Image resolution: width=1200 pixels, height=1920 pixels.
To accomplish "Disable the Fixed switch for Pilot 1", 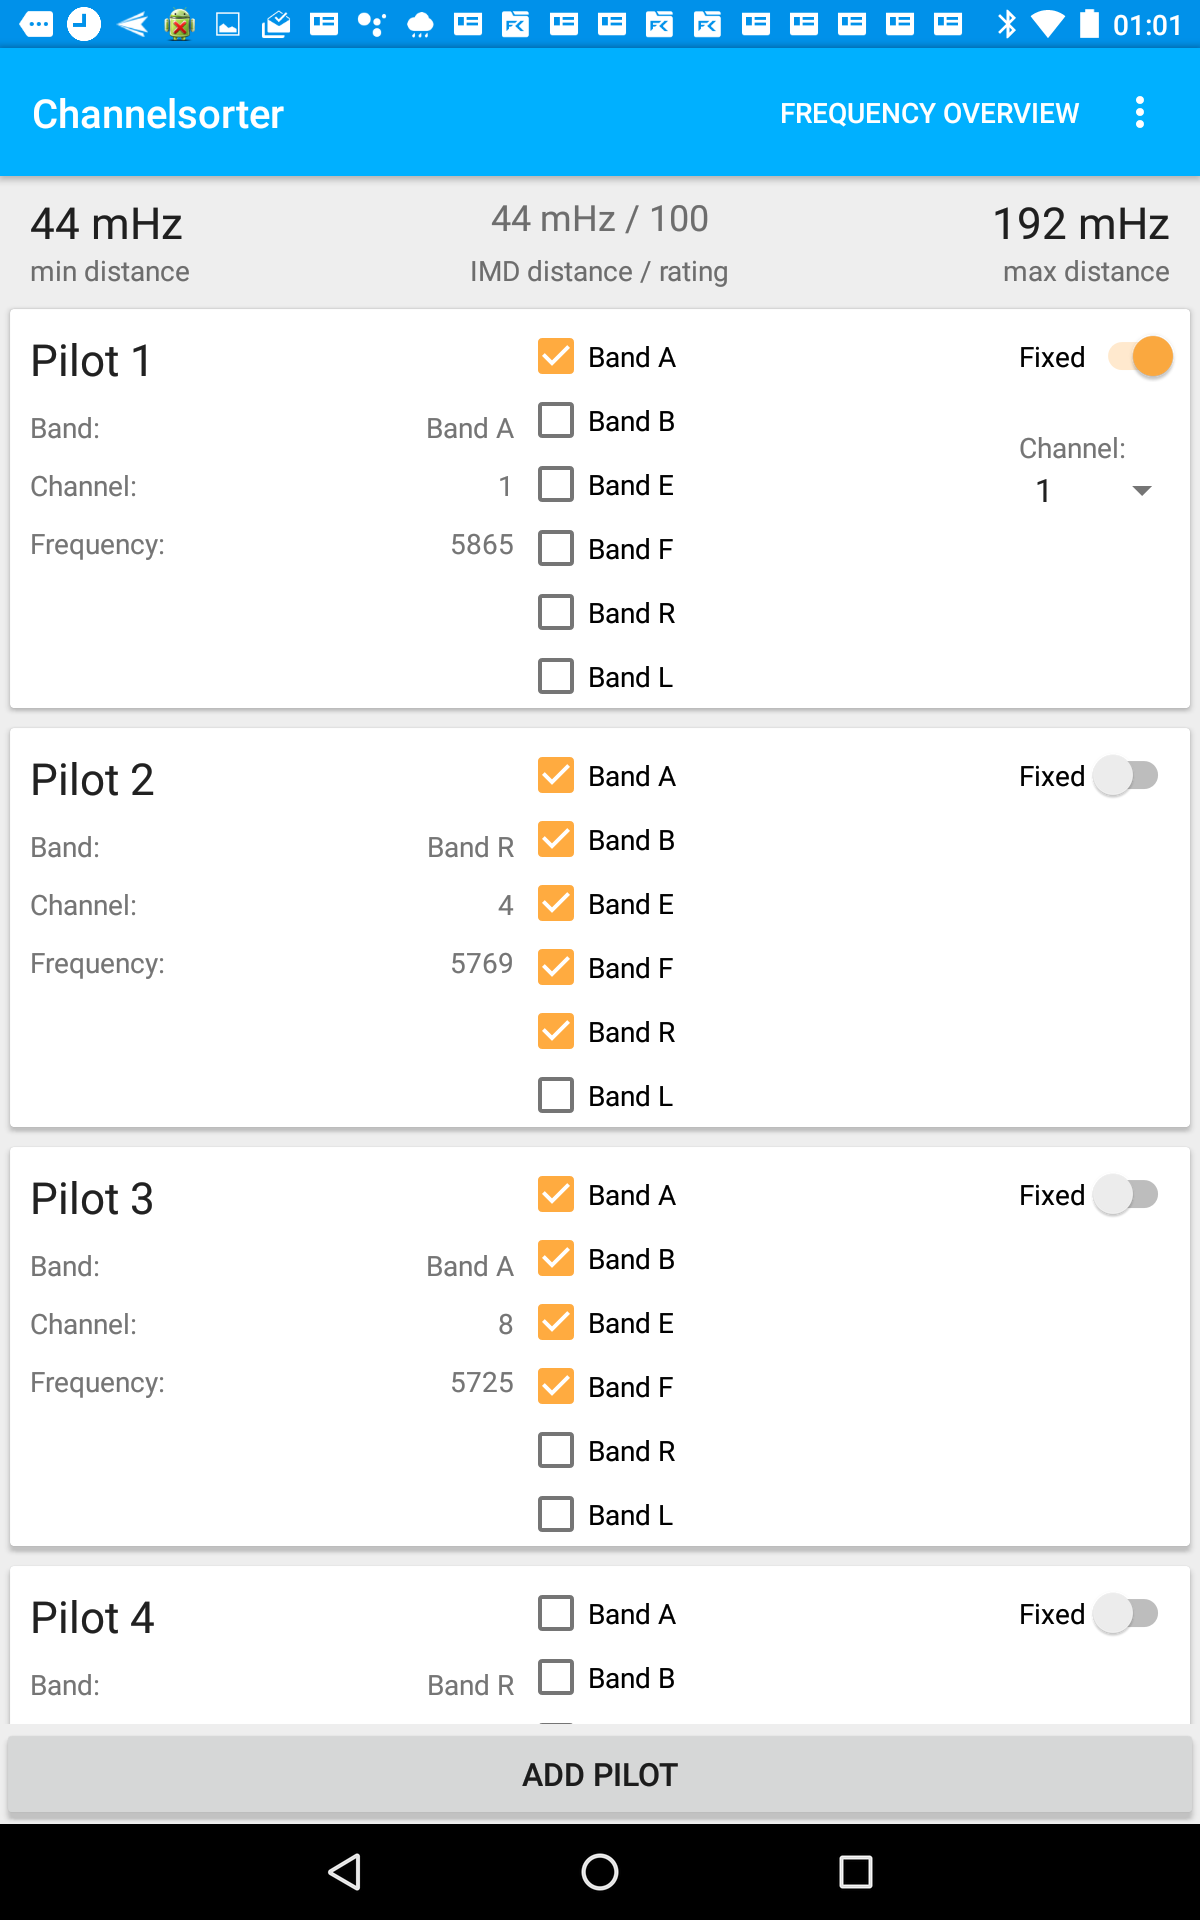I will pos(1140,357).
